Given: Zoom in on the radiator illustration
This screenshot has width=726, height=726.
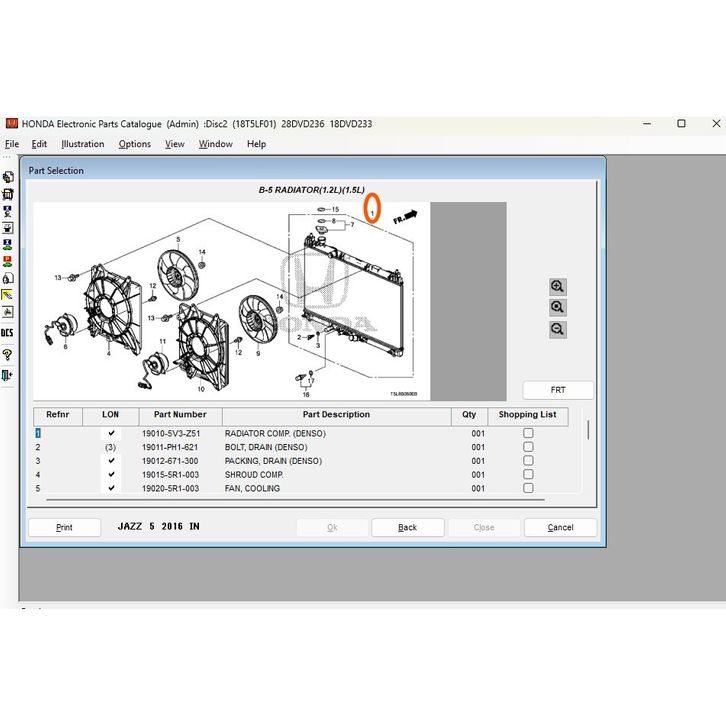Looking at the screenshot, I should tap(557, 286).
